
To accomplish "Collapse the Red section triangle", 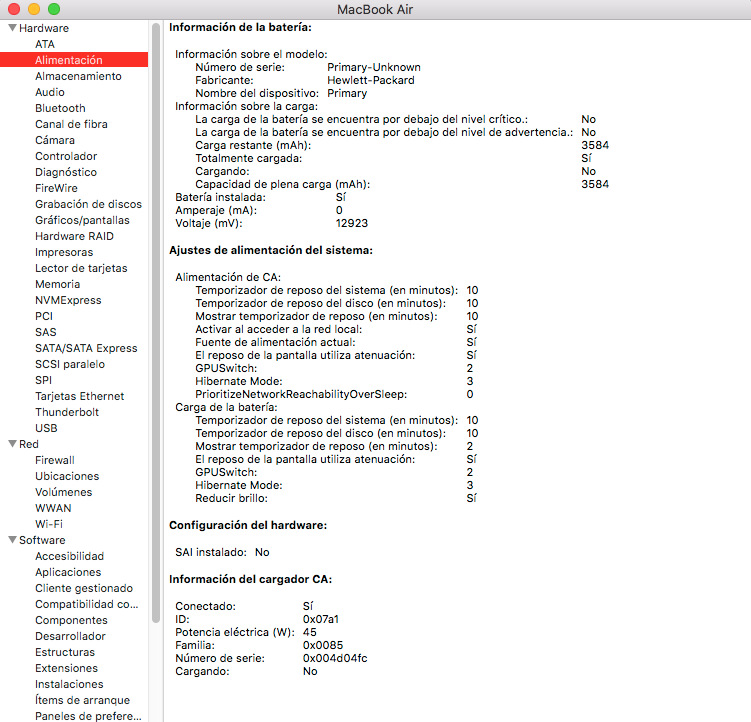I will (12, 444).
